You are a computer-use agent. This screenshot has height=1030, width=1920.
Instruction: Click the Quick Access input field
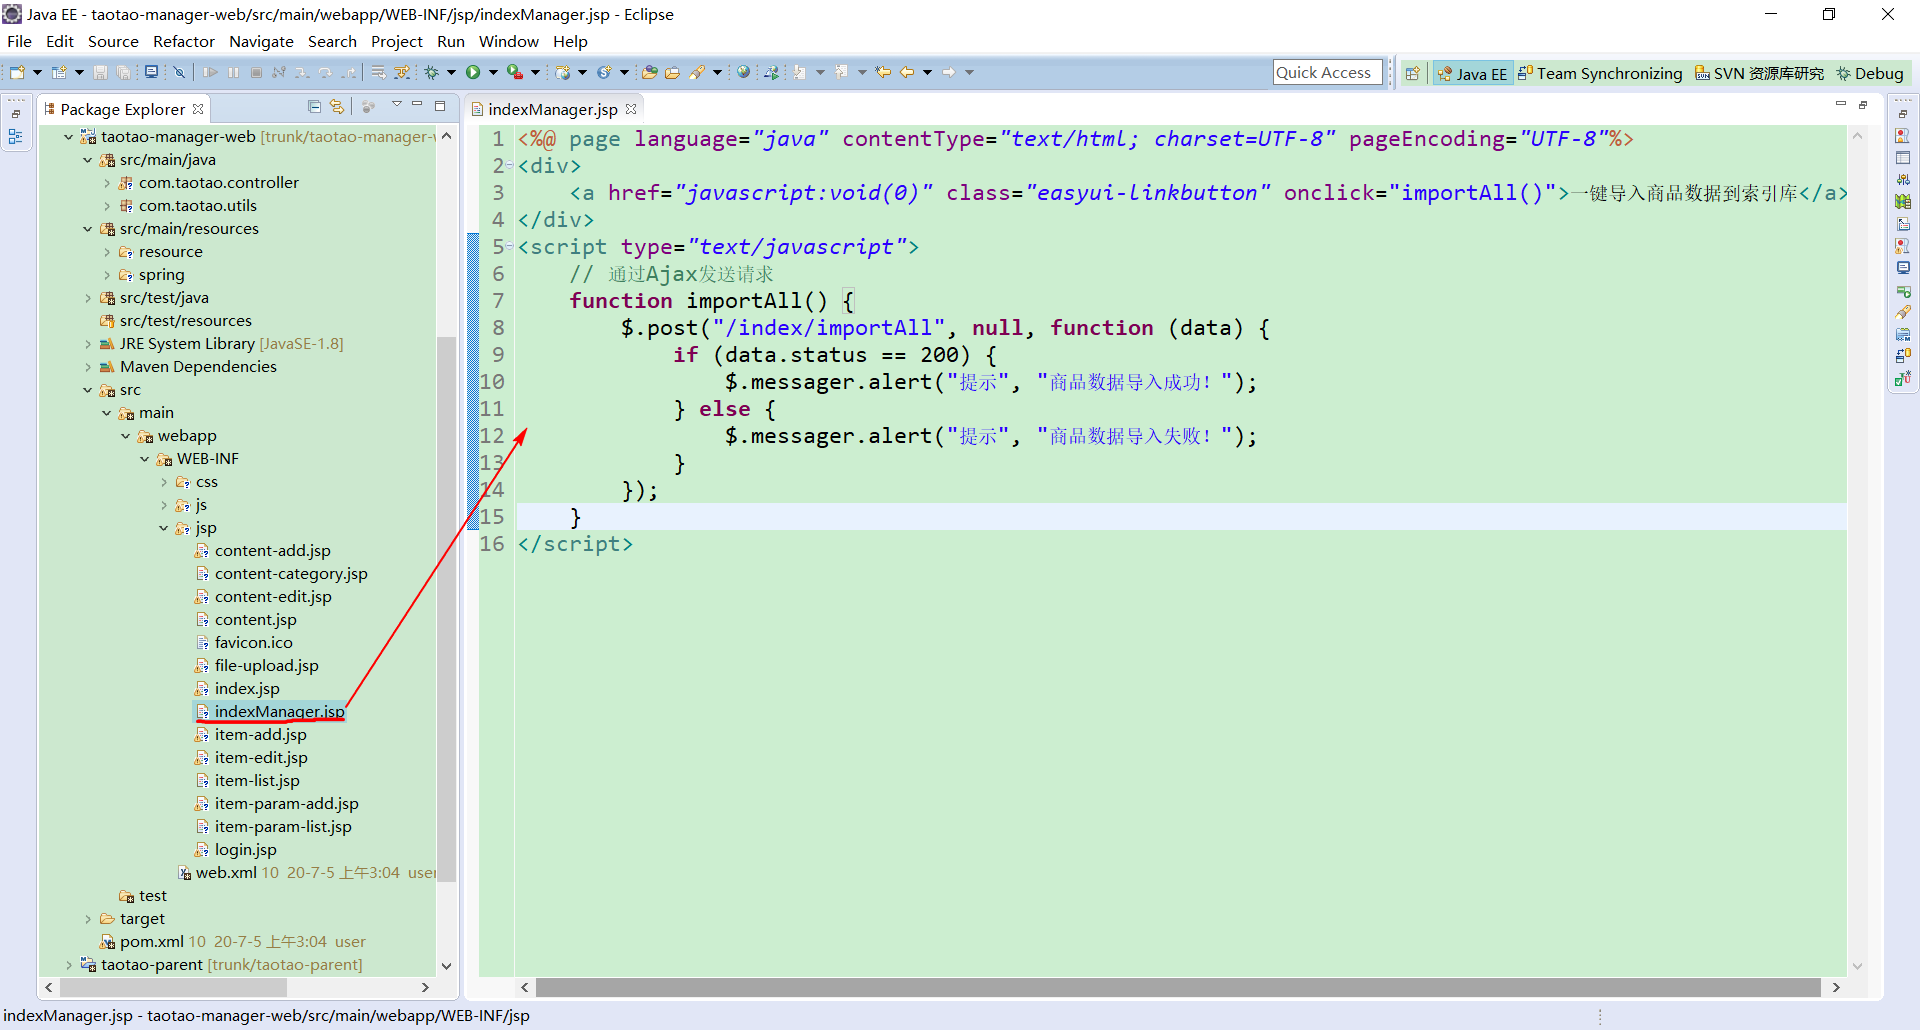tap(1327, 72)
